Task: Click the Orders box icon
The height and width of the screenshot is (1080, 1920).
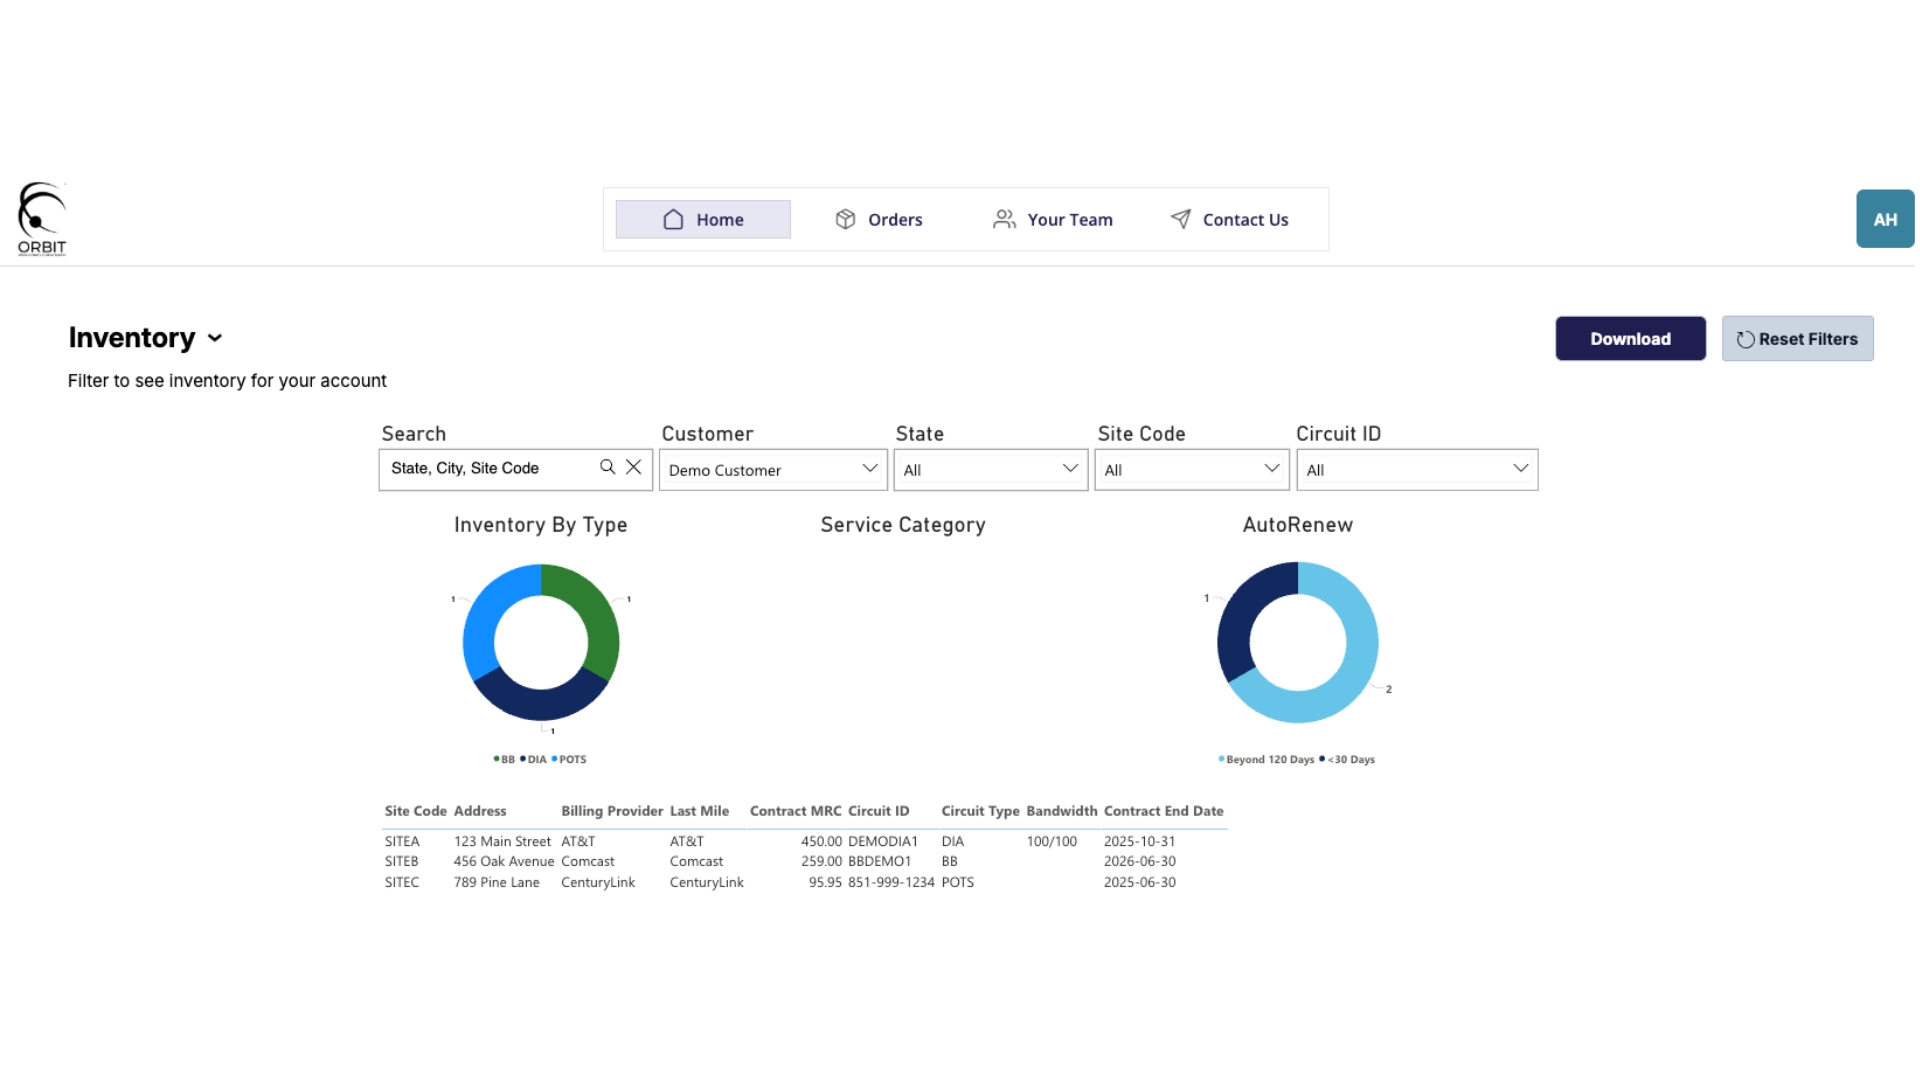Action: tap(845, 219)
